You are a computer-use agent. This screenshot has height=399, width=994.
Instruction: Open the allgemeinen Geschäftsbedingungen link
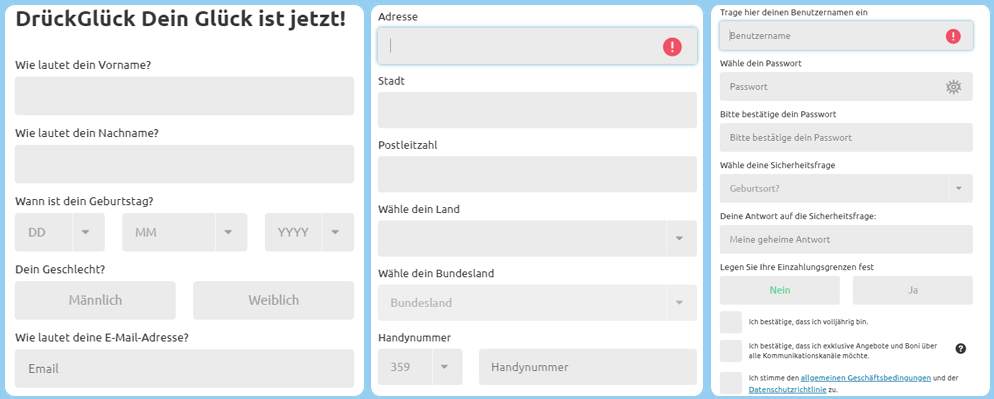click(x=865, y=377)
